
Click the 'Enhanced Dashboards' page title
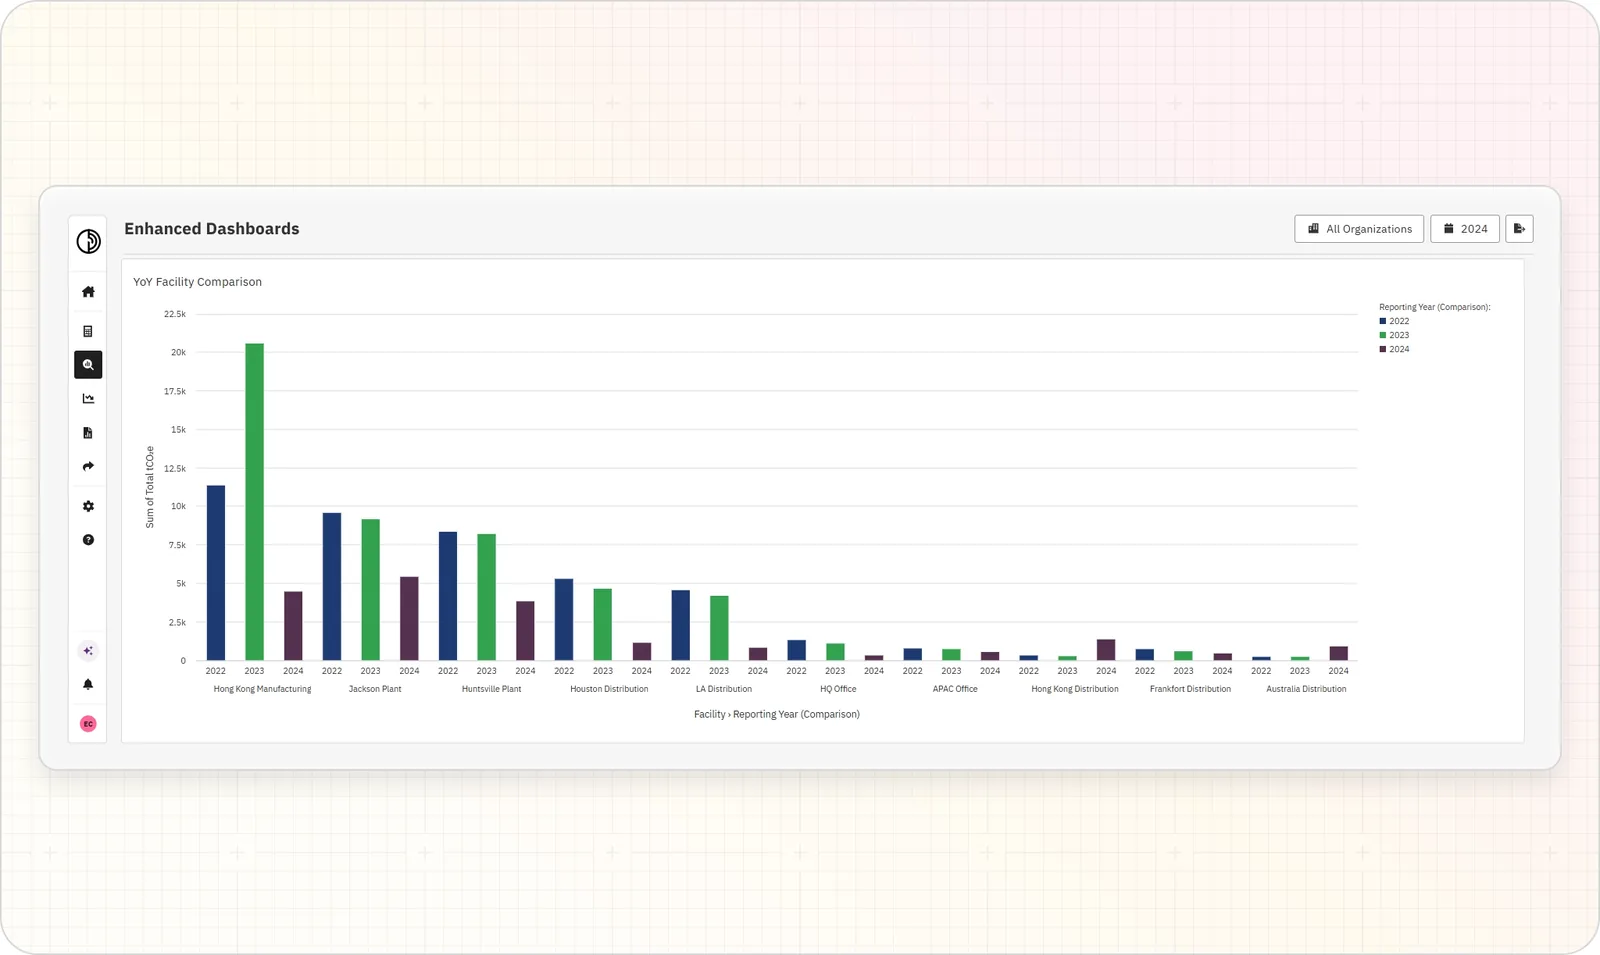click(x=212, y=229)
